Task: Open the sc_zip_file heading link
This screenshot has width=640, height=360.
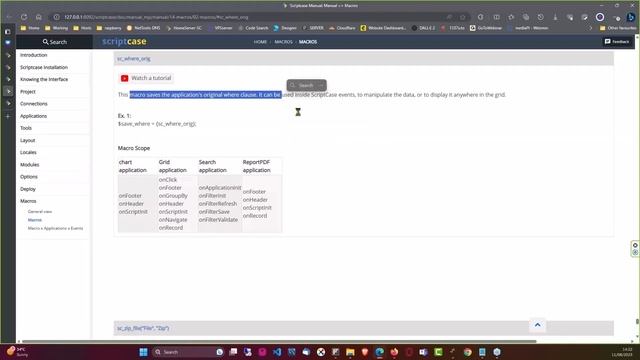Action: pos(143,328)
